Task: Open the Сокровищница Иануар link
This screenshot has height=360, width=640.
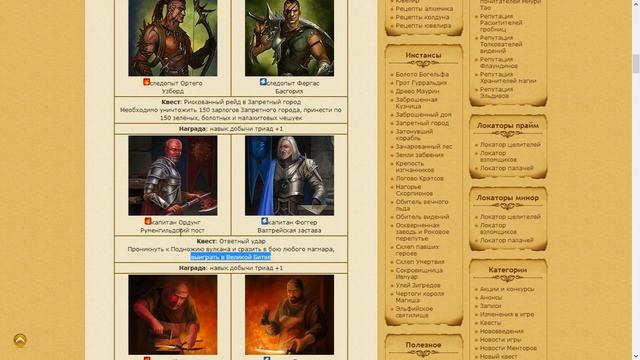Action: 419,273
